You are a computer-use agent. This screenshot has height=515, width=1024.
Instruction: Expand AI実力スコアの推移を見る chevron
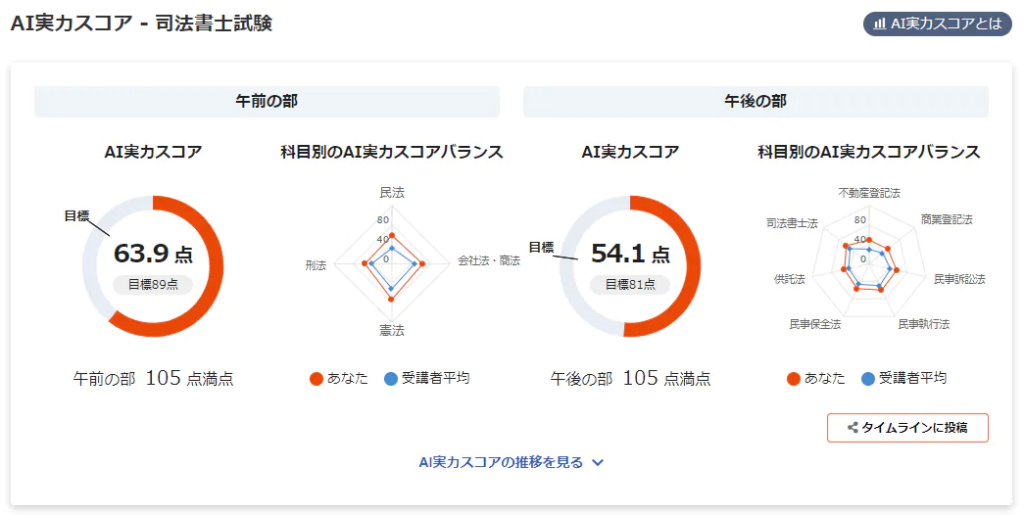[598, 463]
